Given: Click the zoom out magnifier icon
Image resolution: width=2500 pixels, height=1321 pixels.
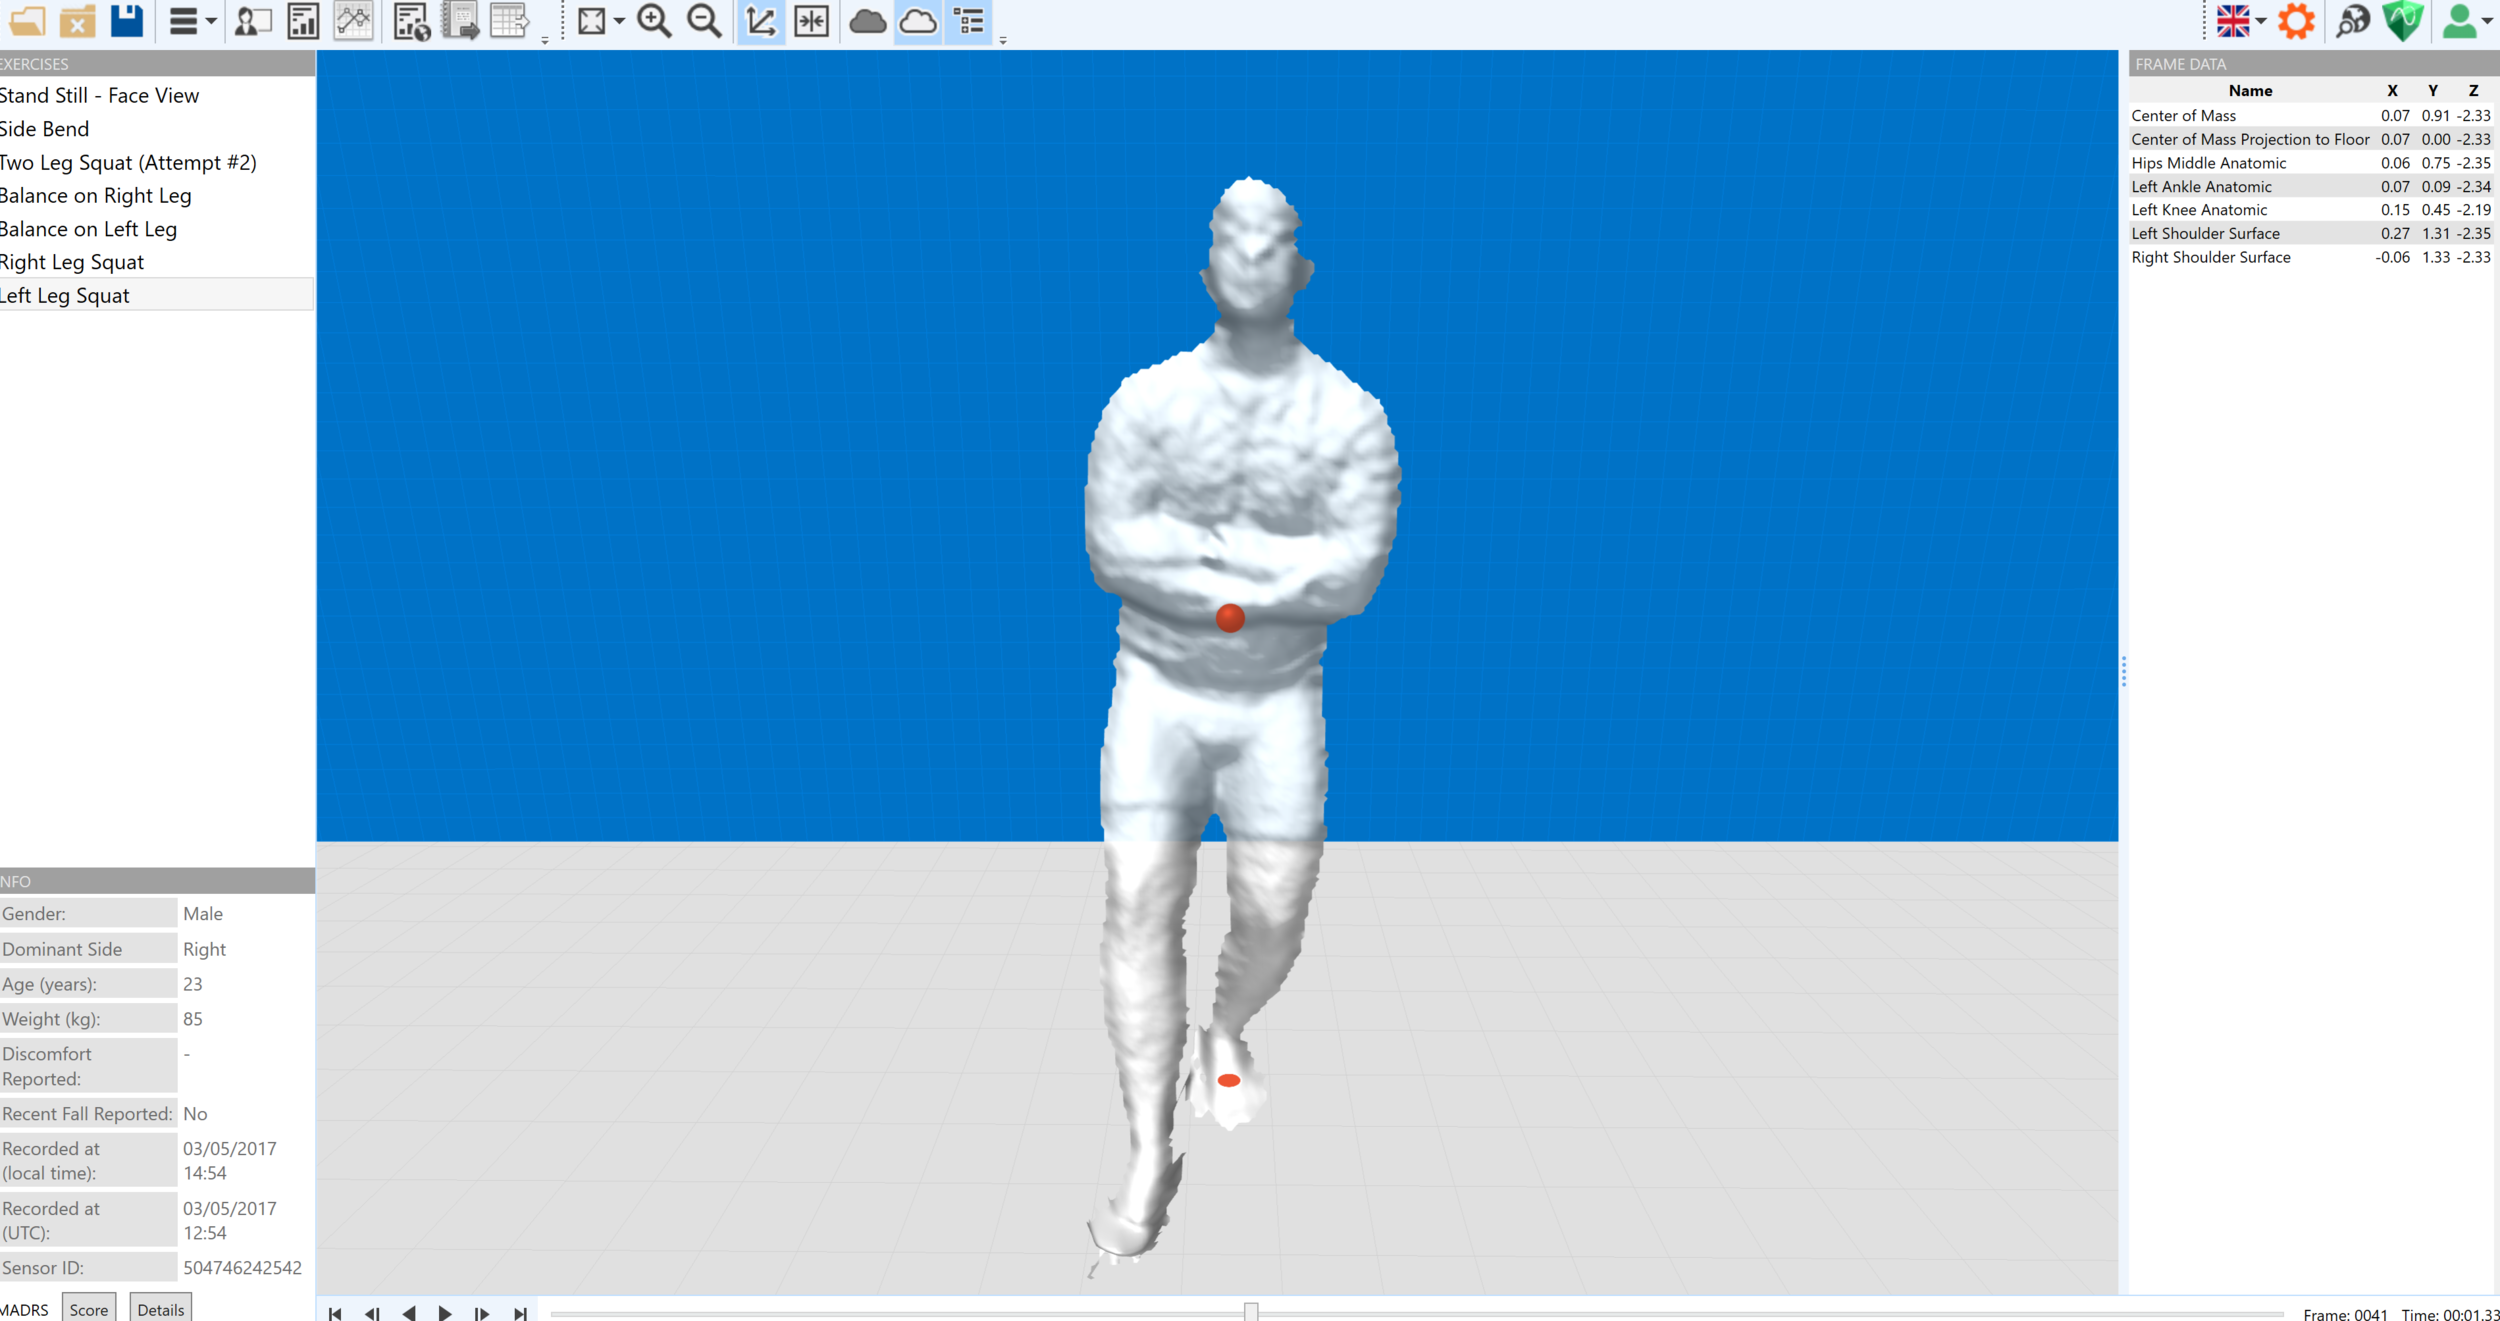Looking at the screenshot, I should pos(704,21).
